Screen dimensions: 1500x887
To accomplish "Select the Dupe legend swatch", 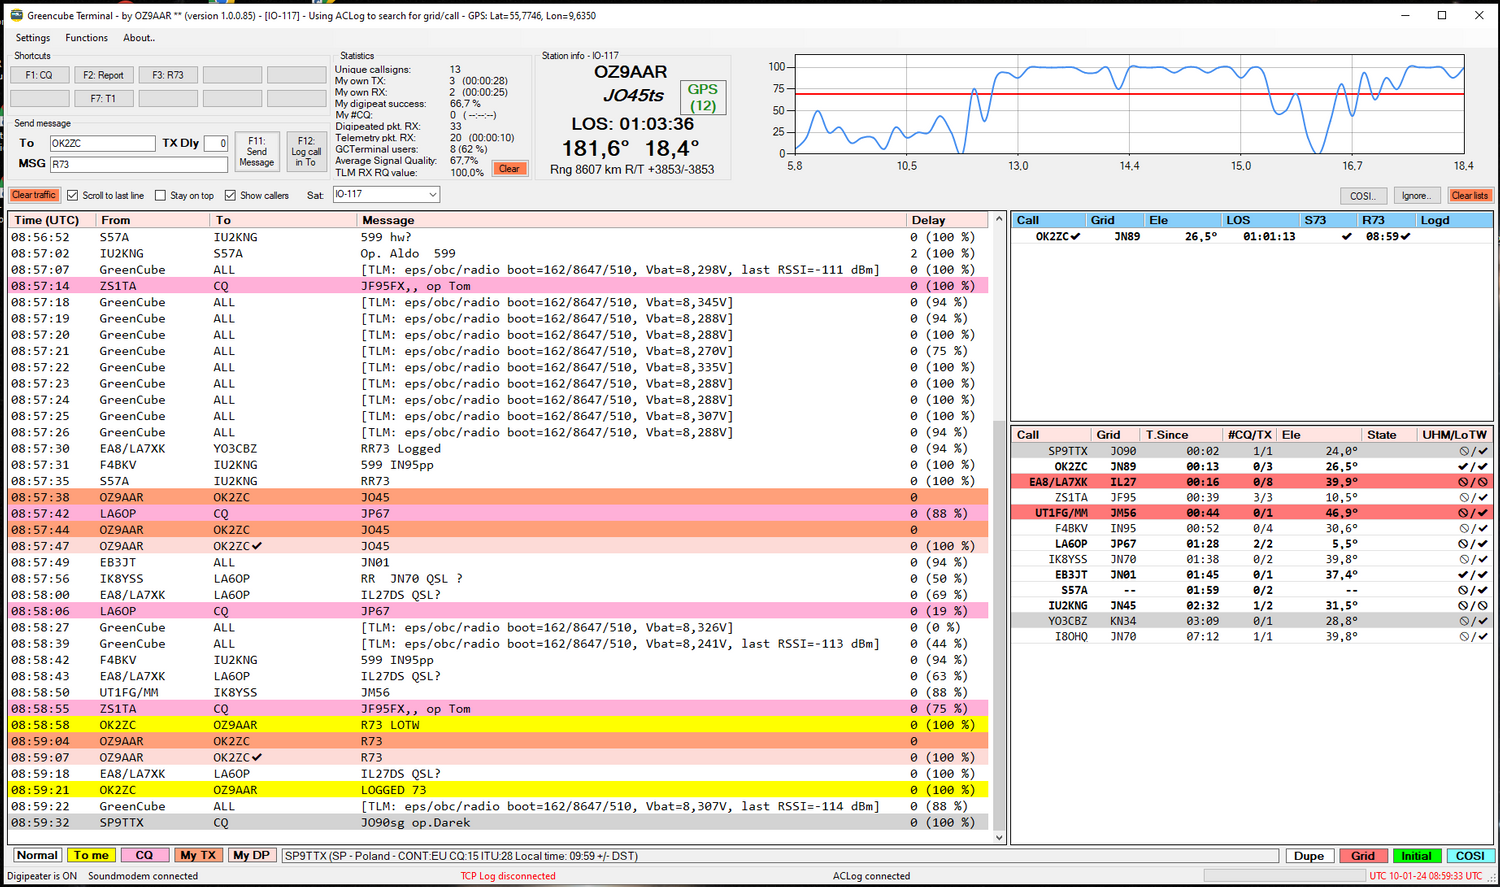I will pyautogui.click(x=1309, y=856).
